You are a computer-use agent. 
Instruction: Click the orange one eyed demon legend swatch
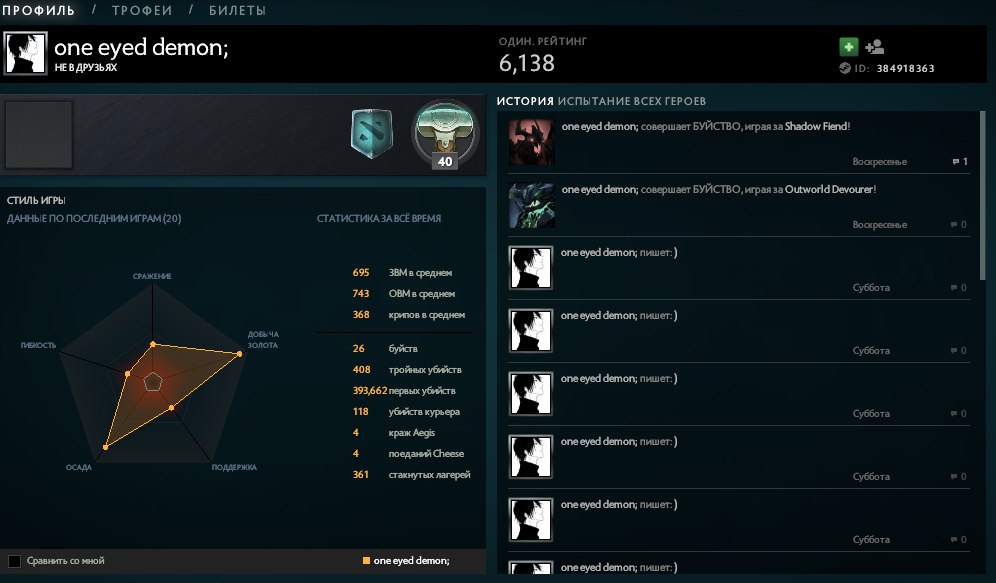pos(366,561)
